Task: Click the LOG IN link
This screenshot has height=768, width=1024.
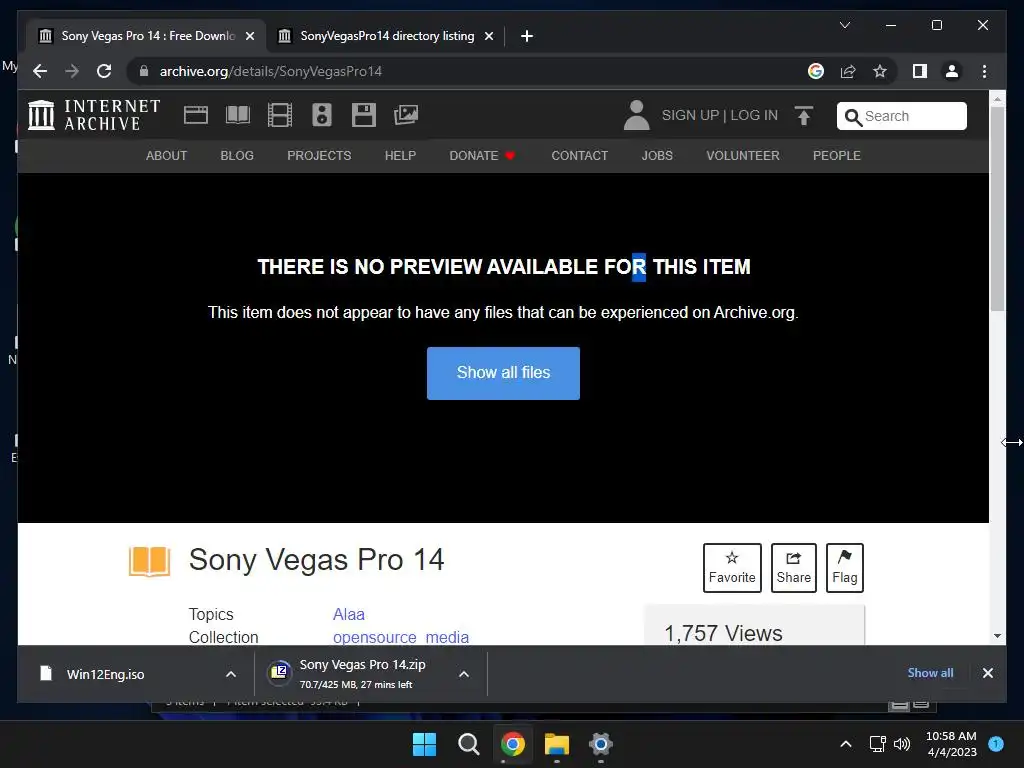Action: click(x=754, y=115)
